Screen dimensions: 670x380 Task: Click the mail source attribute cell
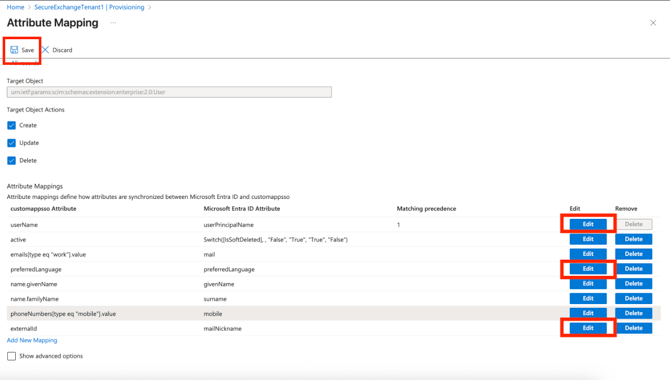pos(209,255)
